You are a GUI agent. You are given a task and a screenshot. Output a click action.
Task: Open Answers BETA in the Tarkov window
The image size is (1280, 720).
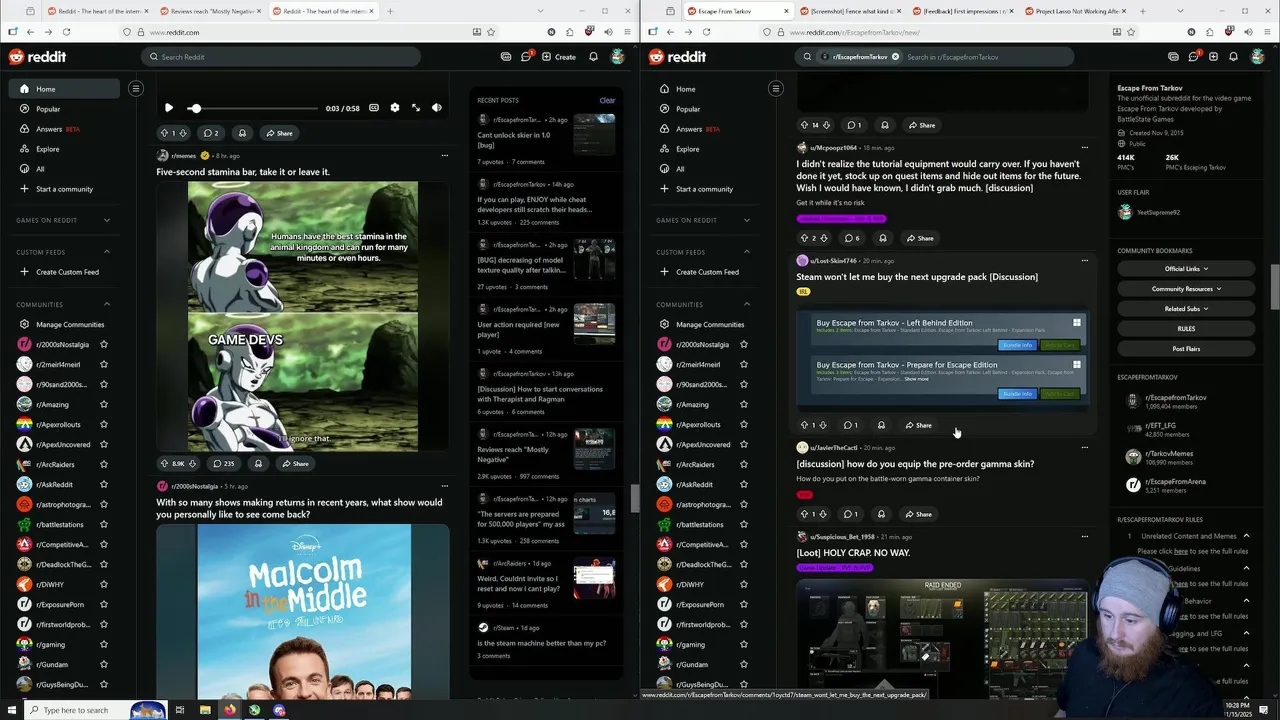coord(704,129)
